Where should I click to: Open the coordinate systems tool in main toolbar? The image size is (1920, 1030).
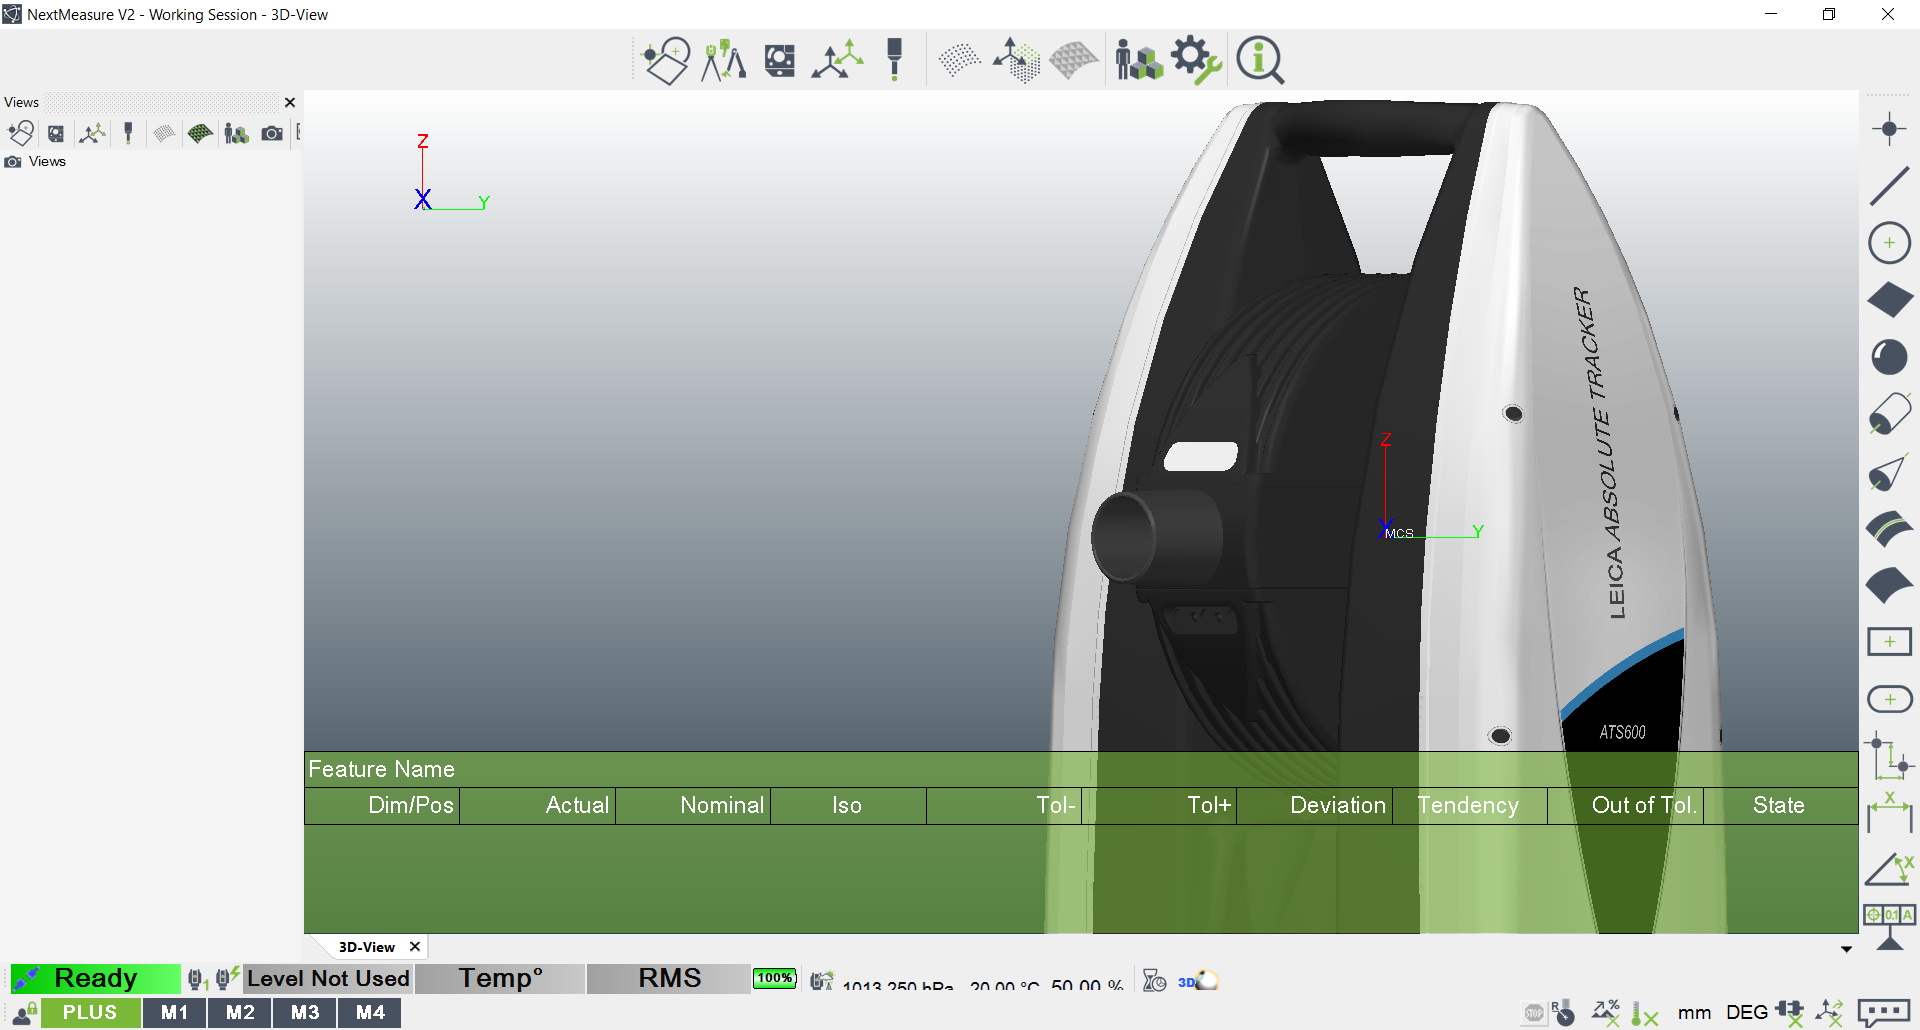pyautogui.click(x=837, y=60)
